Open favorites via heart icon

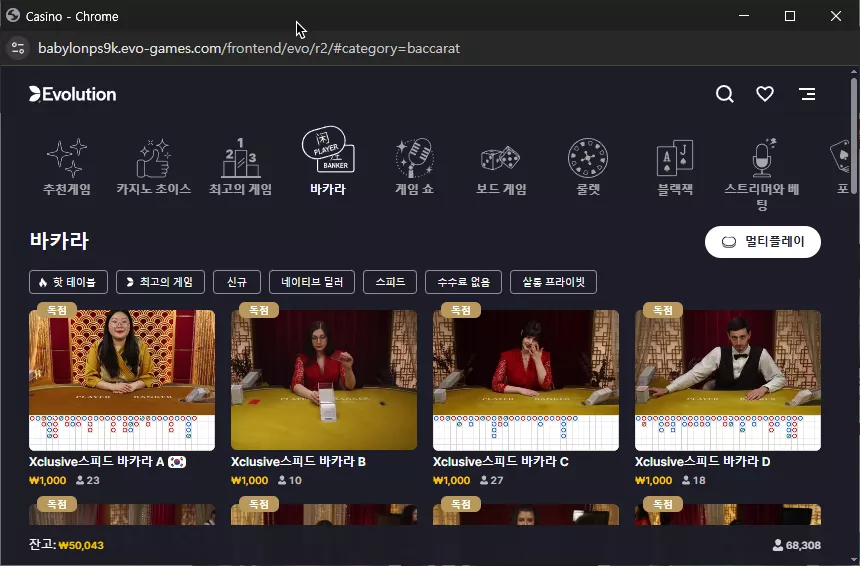tap(765, 94)
